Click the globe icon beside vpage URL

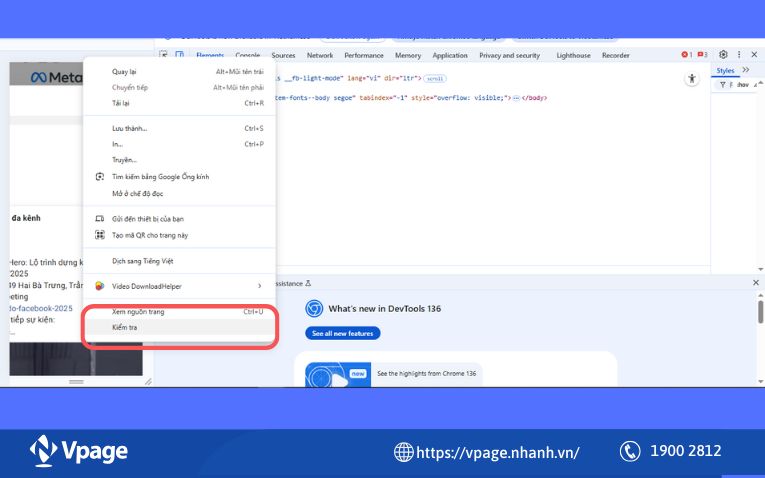click(403, 452)
